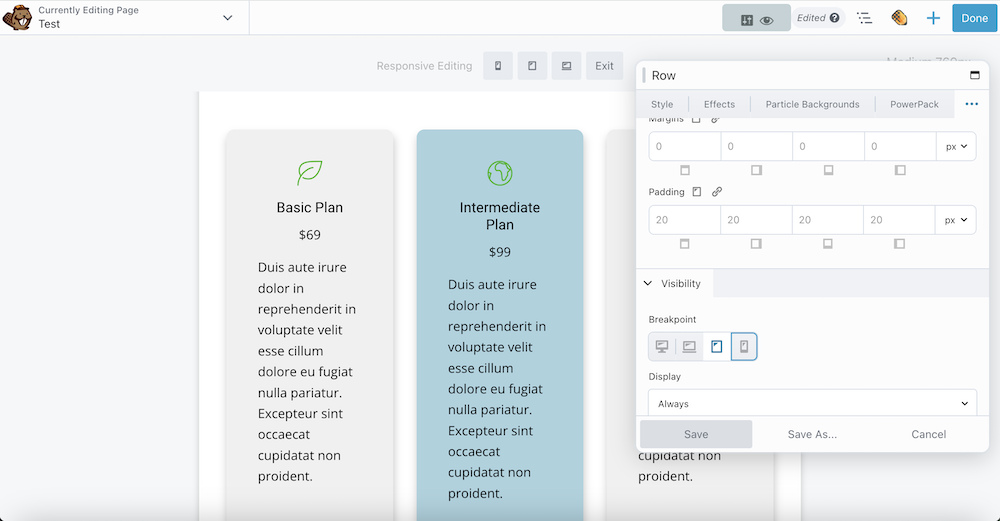Screen dimensions: 1000x521
Task: Open the padding px unit dropdown
Action: [x=956, y=220]
